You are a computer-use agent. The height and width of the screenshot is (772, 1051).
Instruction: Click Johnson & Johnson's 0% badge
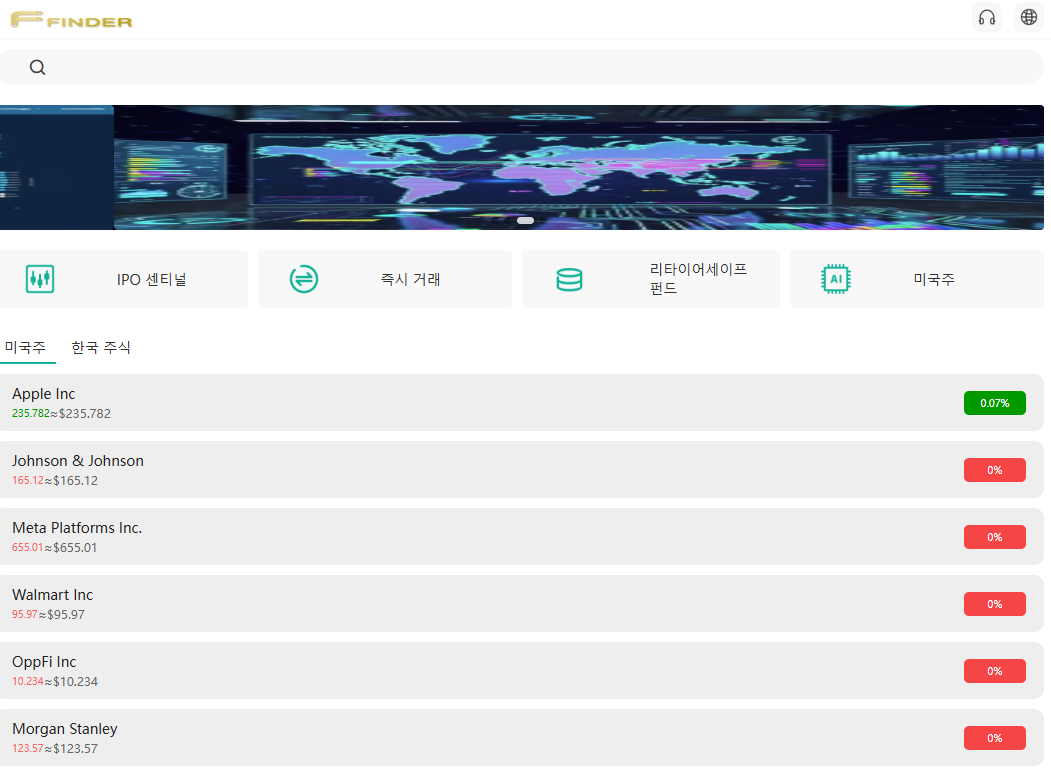click(x=995, y=470)
